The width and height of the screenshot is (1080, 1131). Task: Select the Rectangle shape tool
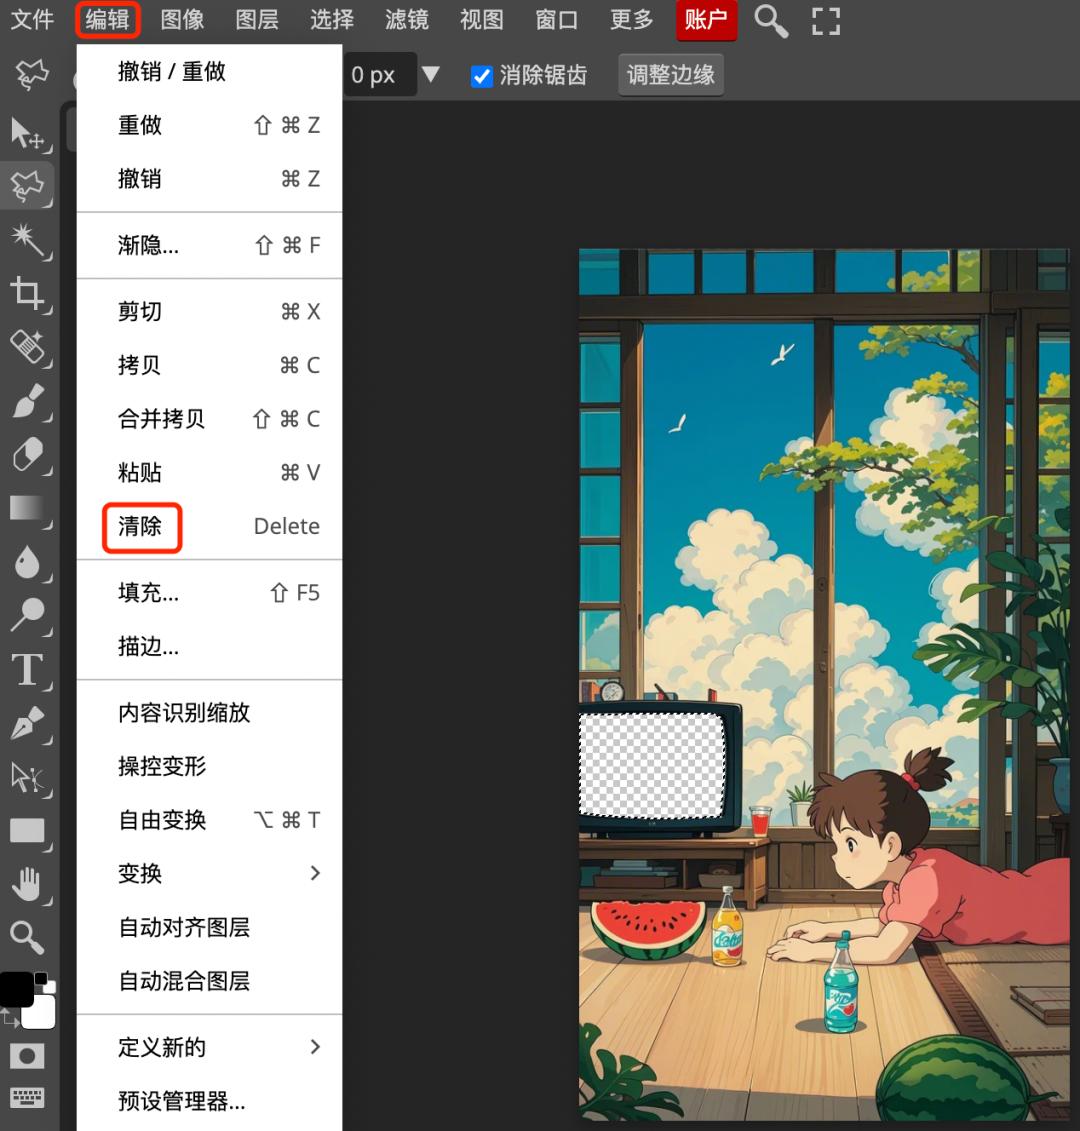(x=27, y=831)
